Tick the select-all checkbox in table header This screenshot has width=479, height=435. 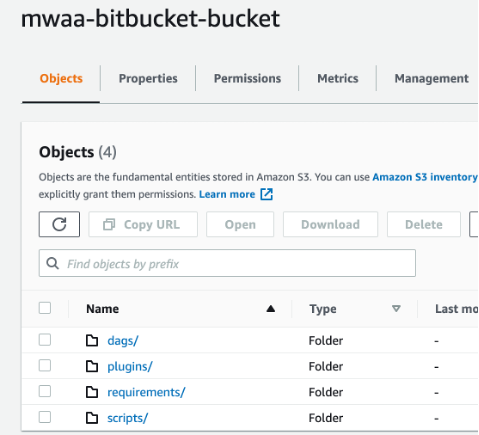(45, 308)
